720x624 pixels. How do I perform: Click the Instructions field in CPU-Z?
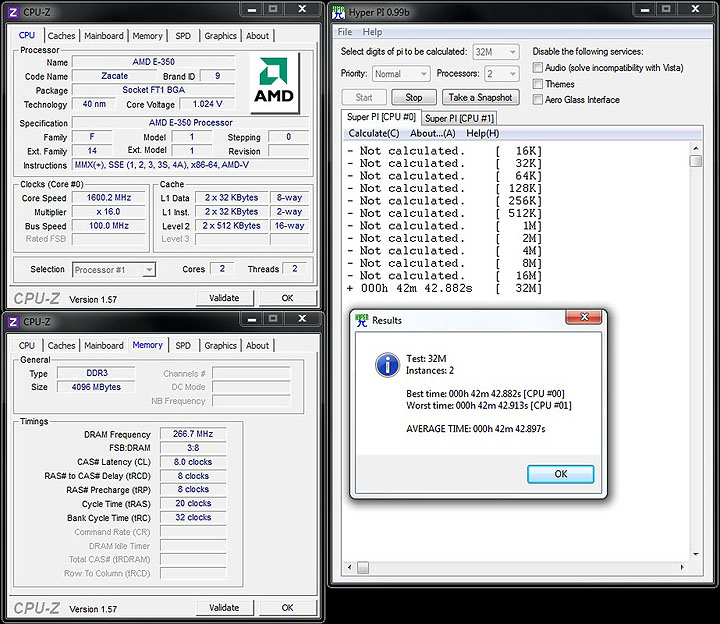pyautogui.click(x=191, y=165)
